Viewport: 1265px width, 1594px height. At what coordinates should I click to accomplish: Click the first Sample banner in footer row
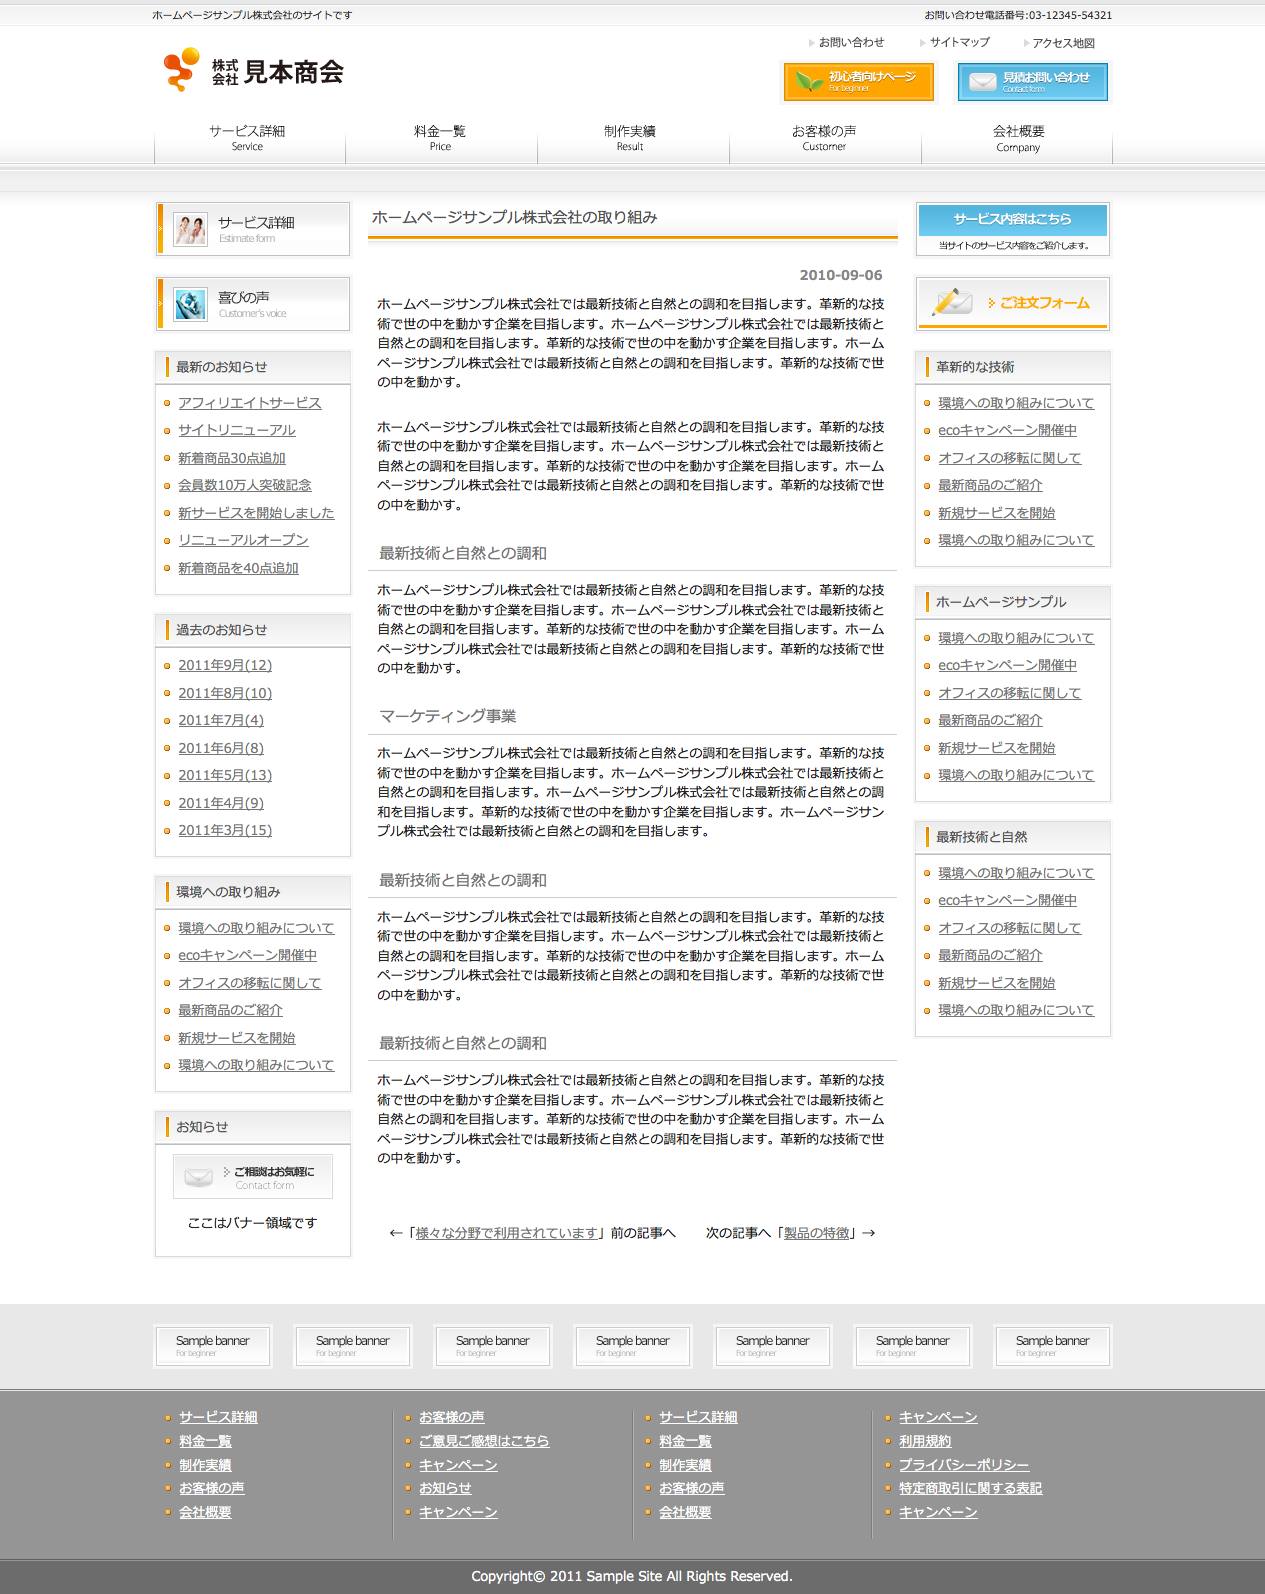(x=213, y=1345)
